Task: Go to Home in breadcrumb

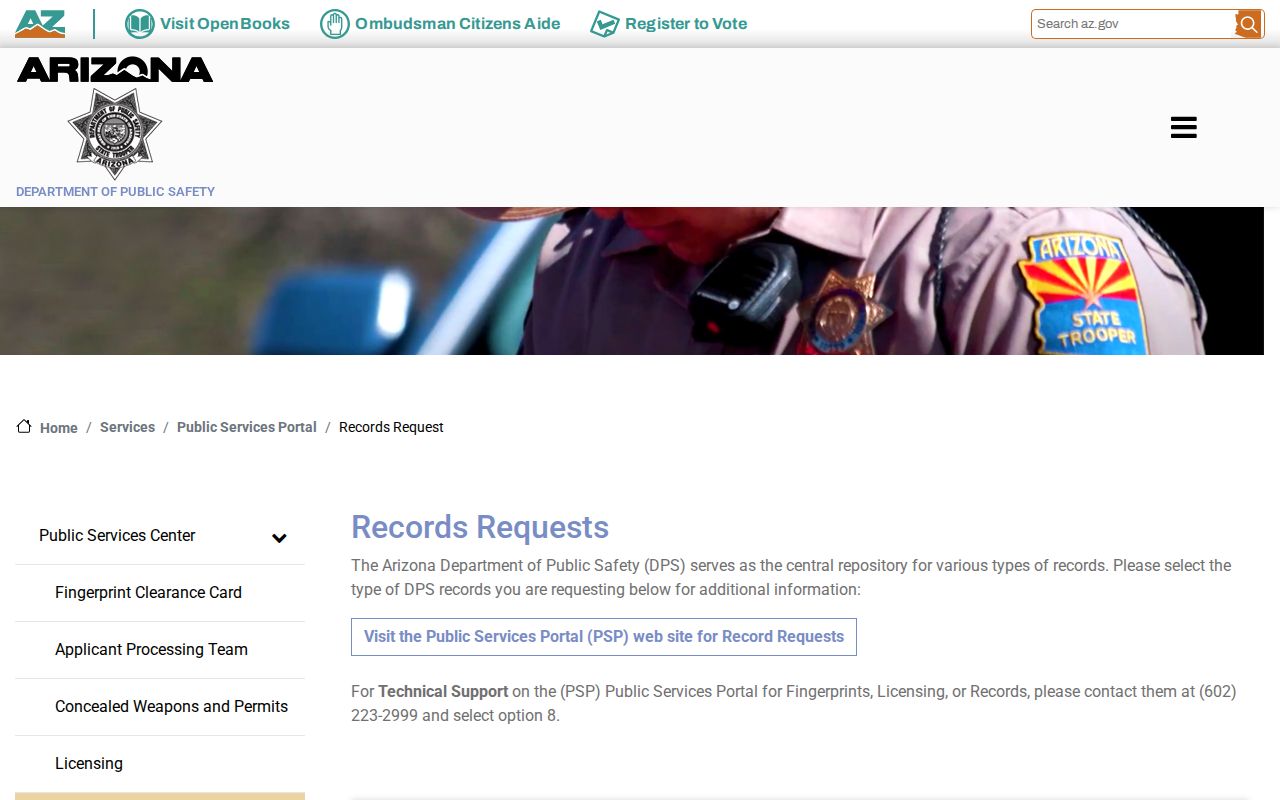Action: [x=59, y=428]
